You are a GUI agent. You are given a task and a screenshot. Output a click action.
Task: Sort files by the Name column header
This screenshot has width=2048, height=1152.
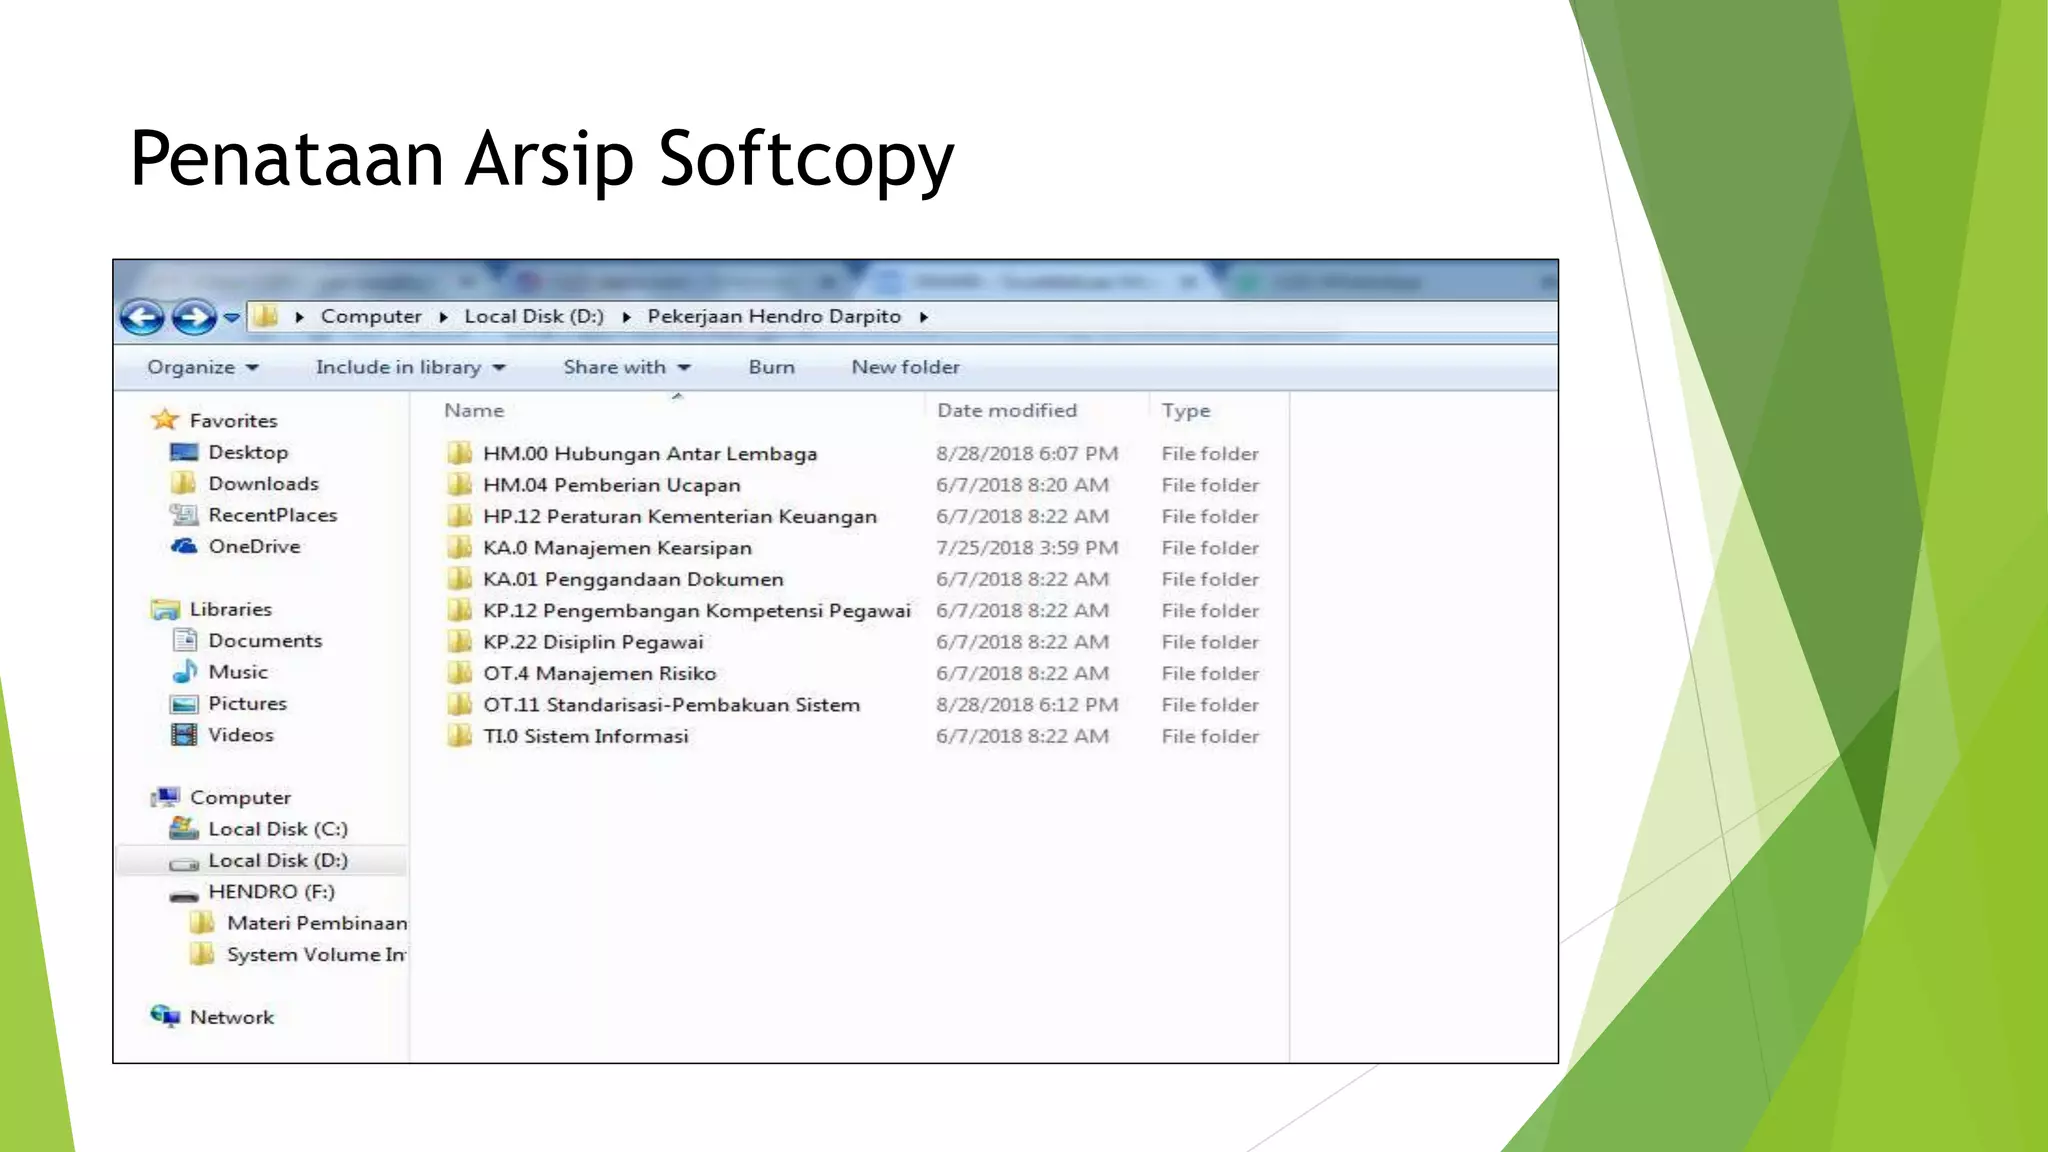tap(474, 411)
